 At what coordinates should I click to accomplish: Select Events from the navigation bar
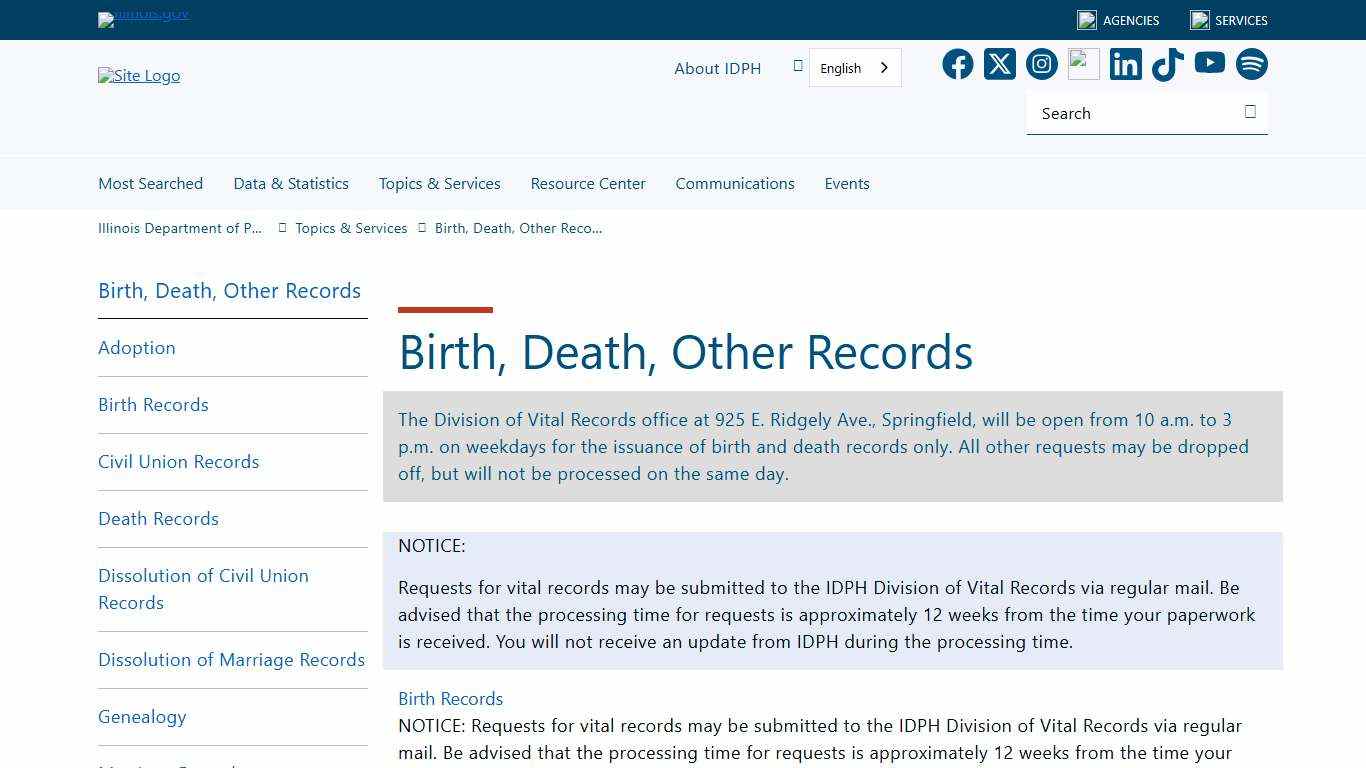coord(847,183)
